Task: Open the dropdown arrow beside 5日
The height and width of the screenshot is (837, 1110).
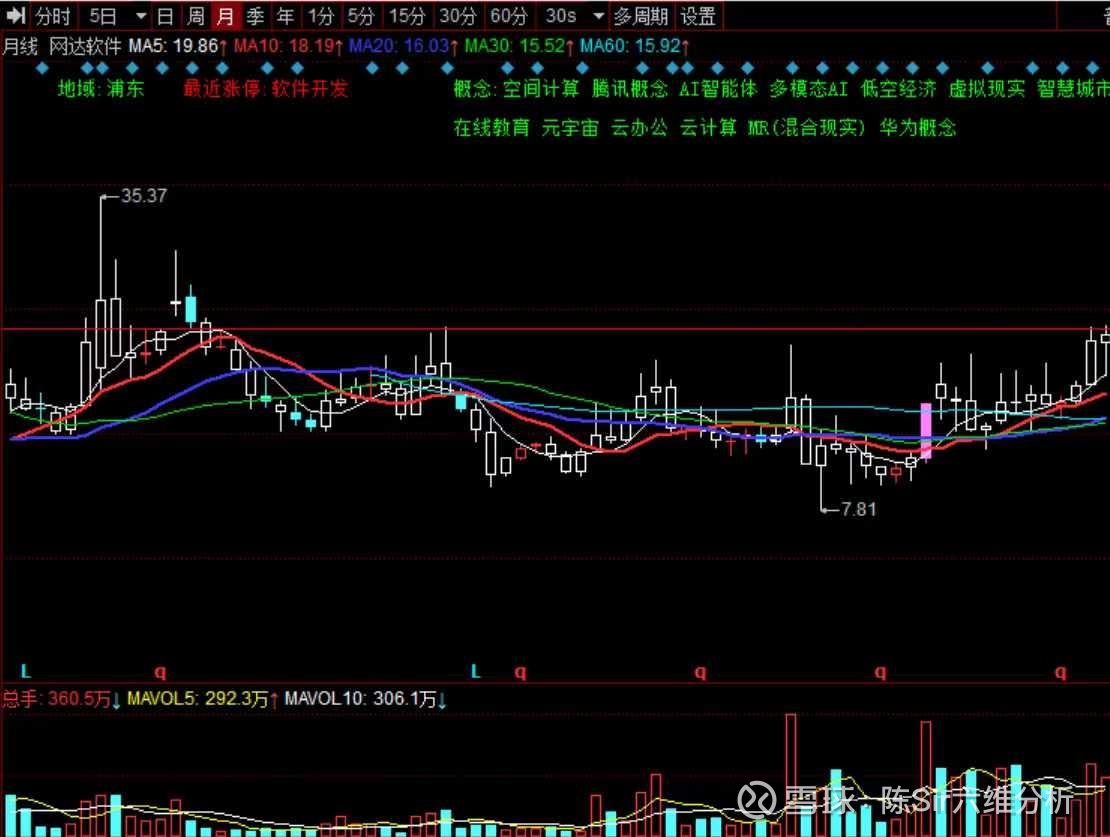Action: [x=141, y=16]
